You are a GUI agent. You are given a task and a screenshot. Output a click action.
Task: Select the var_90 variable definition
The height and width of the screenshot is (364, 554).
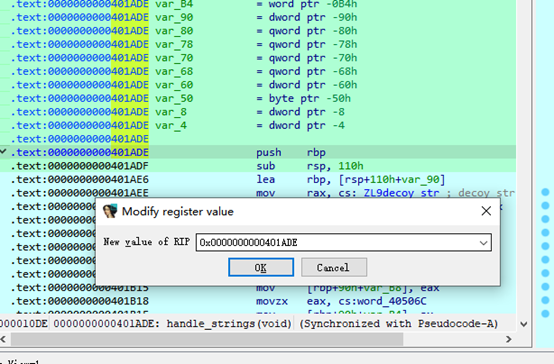tap(258, 17)
